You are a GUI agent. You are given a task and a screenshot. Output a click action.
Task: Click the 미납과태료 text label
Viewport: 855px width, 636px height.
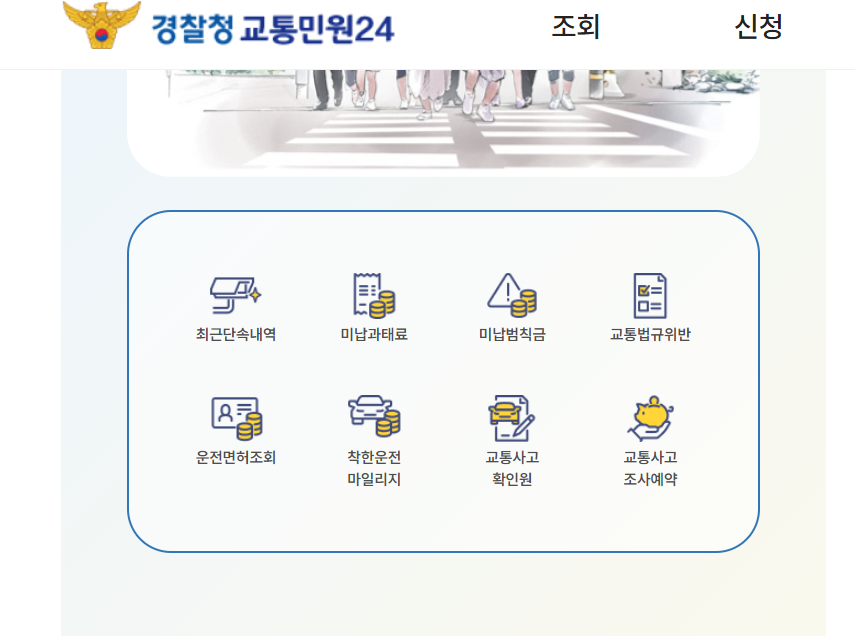pyautogui.click(x=374, y=334)
